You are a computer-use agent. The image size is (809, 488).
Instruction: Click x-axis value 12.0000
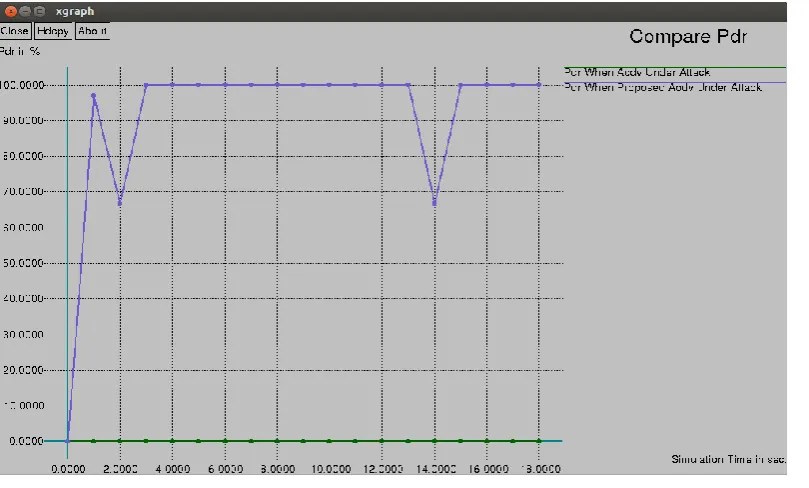coord(383,469)
